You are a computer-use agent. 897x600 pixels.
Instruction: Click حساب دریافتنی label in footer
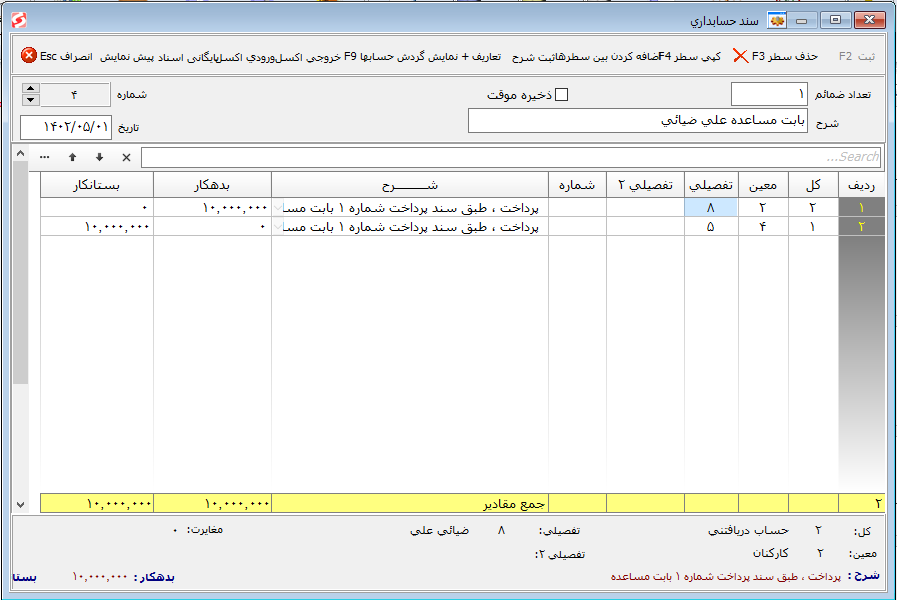748,531
